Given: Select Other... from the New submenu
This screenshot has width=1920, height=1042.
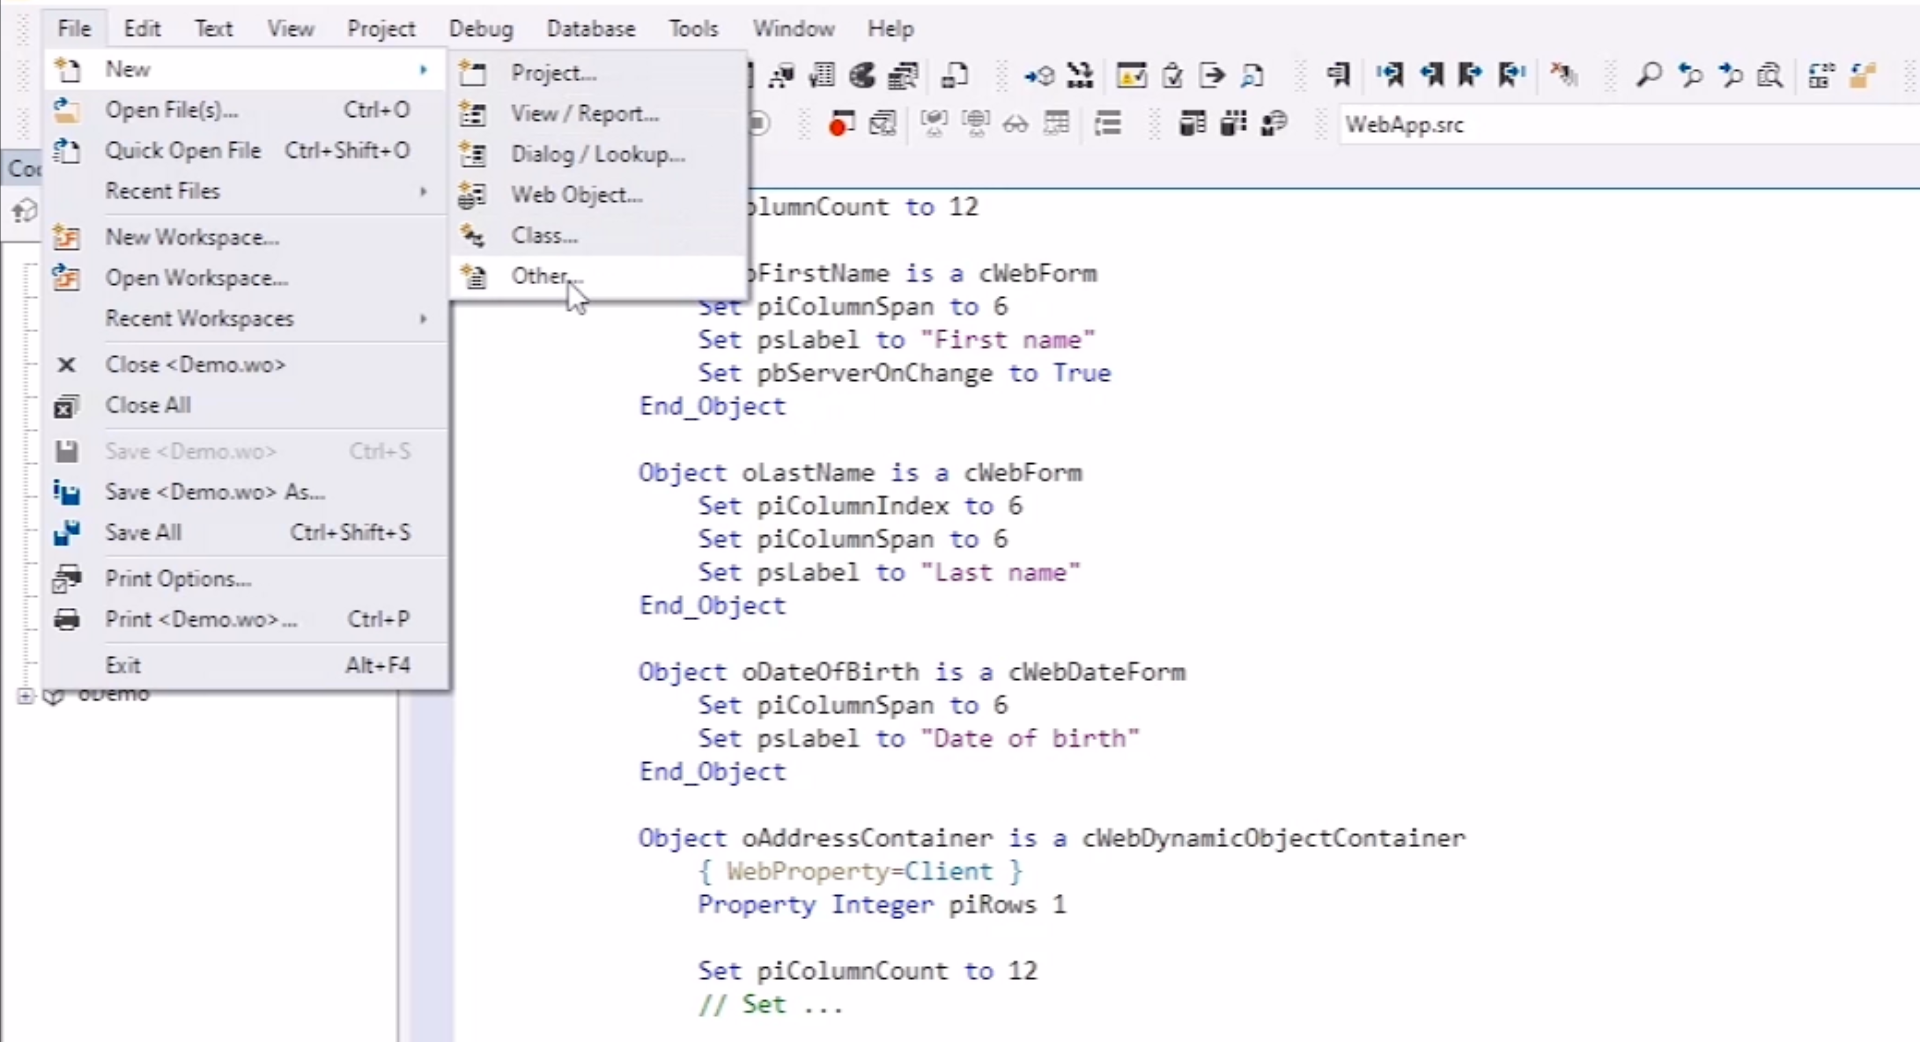Looking at the screenshot, I should coord(545,276).
